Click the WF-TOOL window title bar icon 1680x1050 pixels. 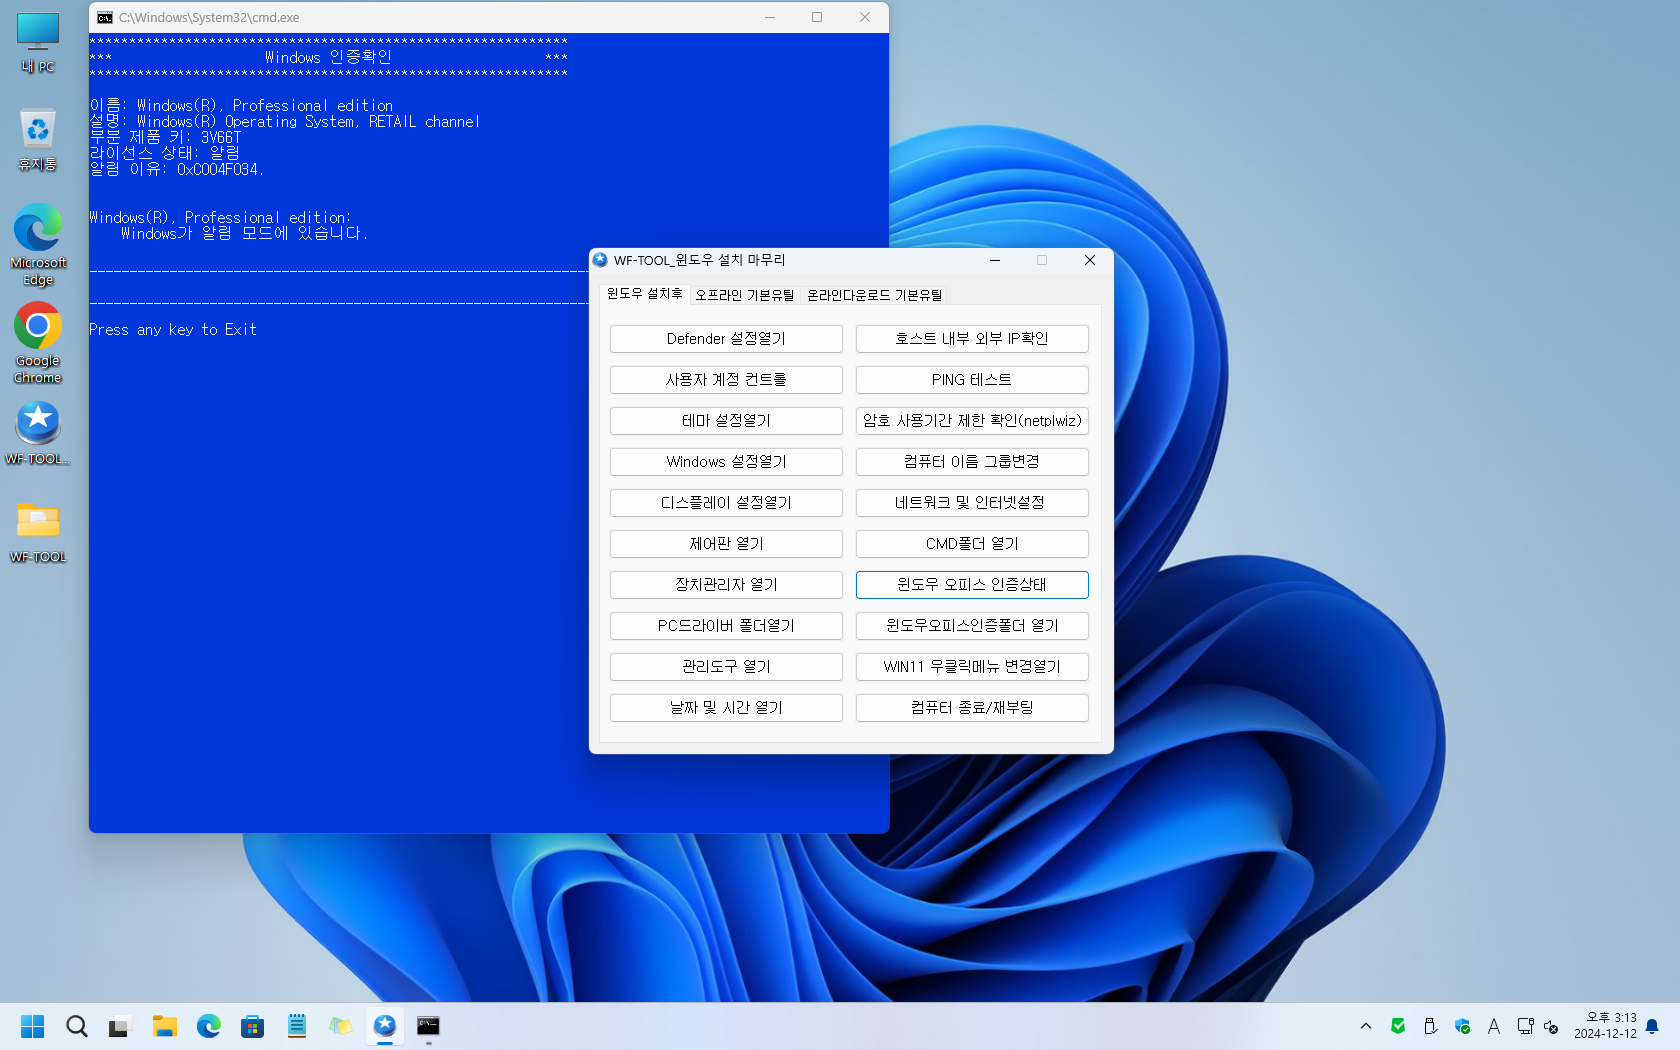pyautogui.click(x=600, y=260)
